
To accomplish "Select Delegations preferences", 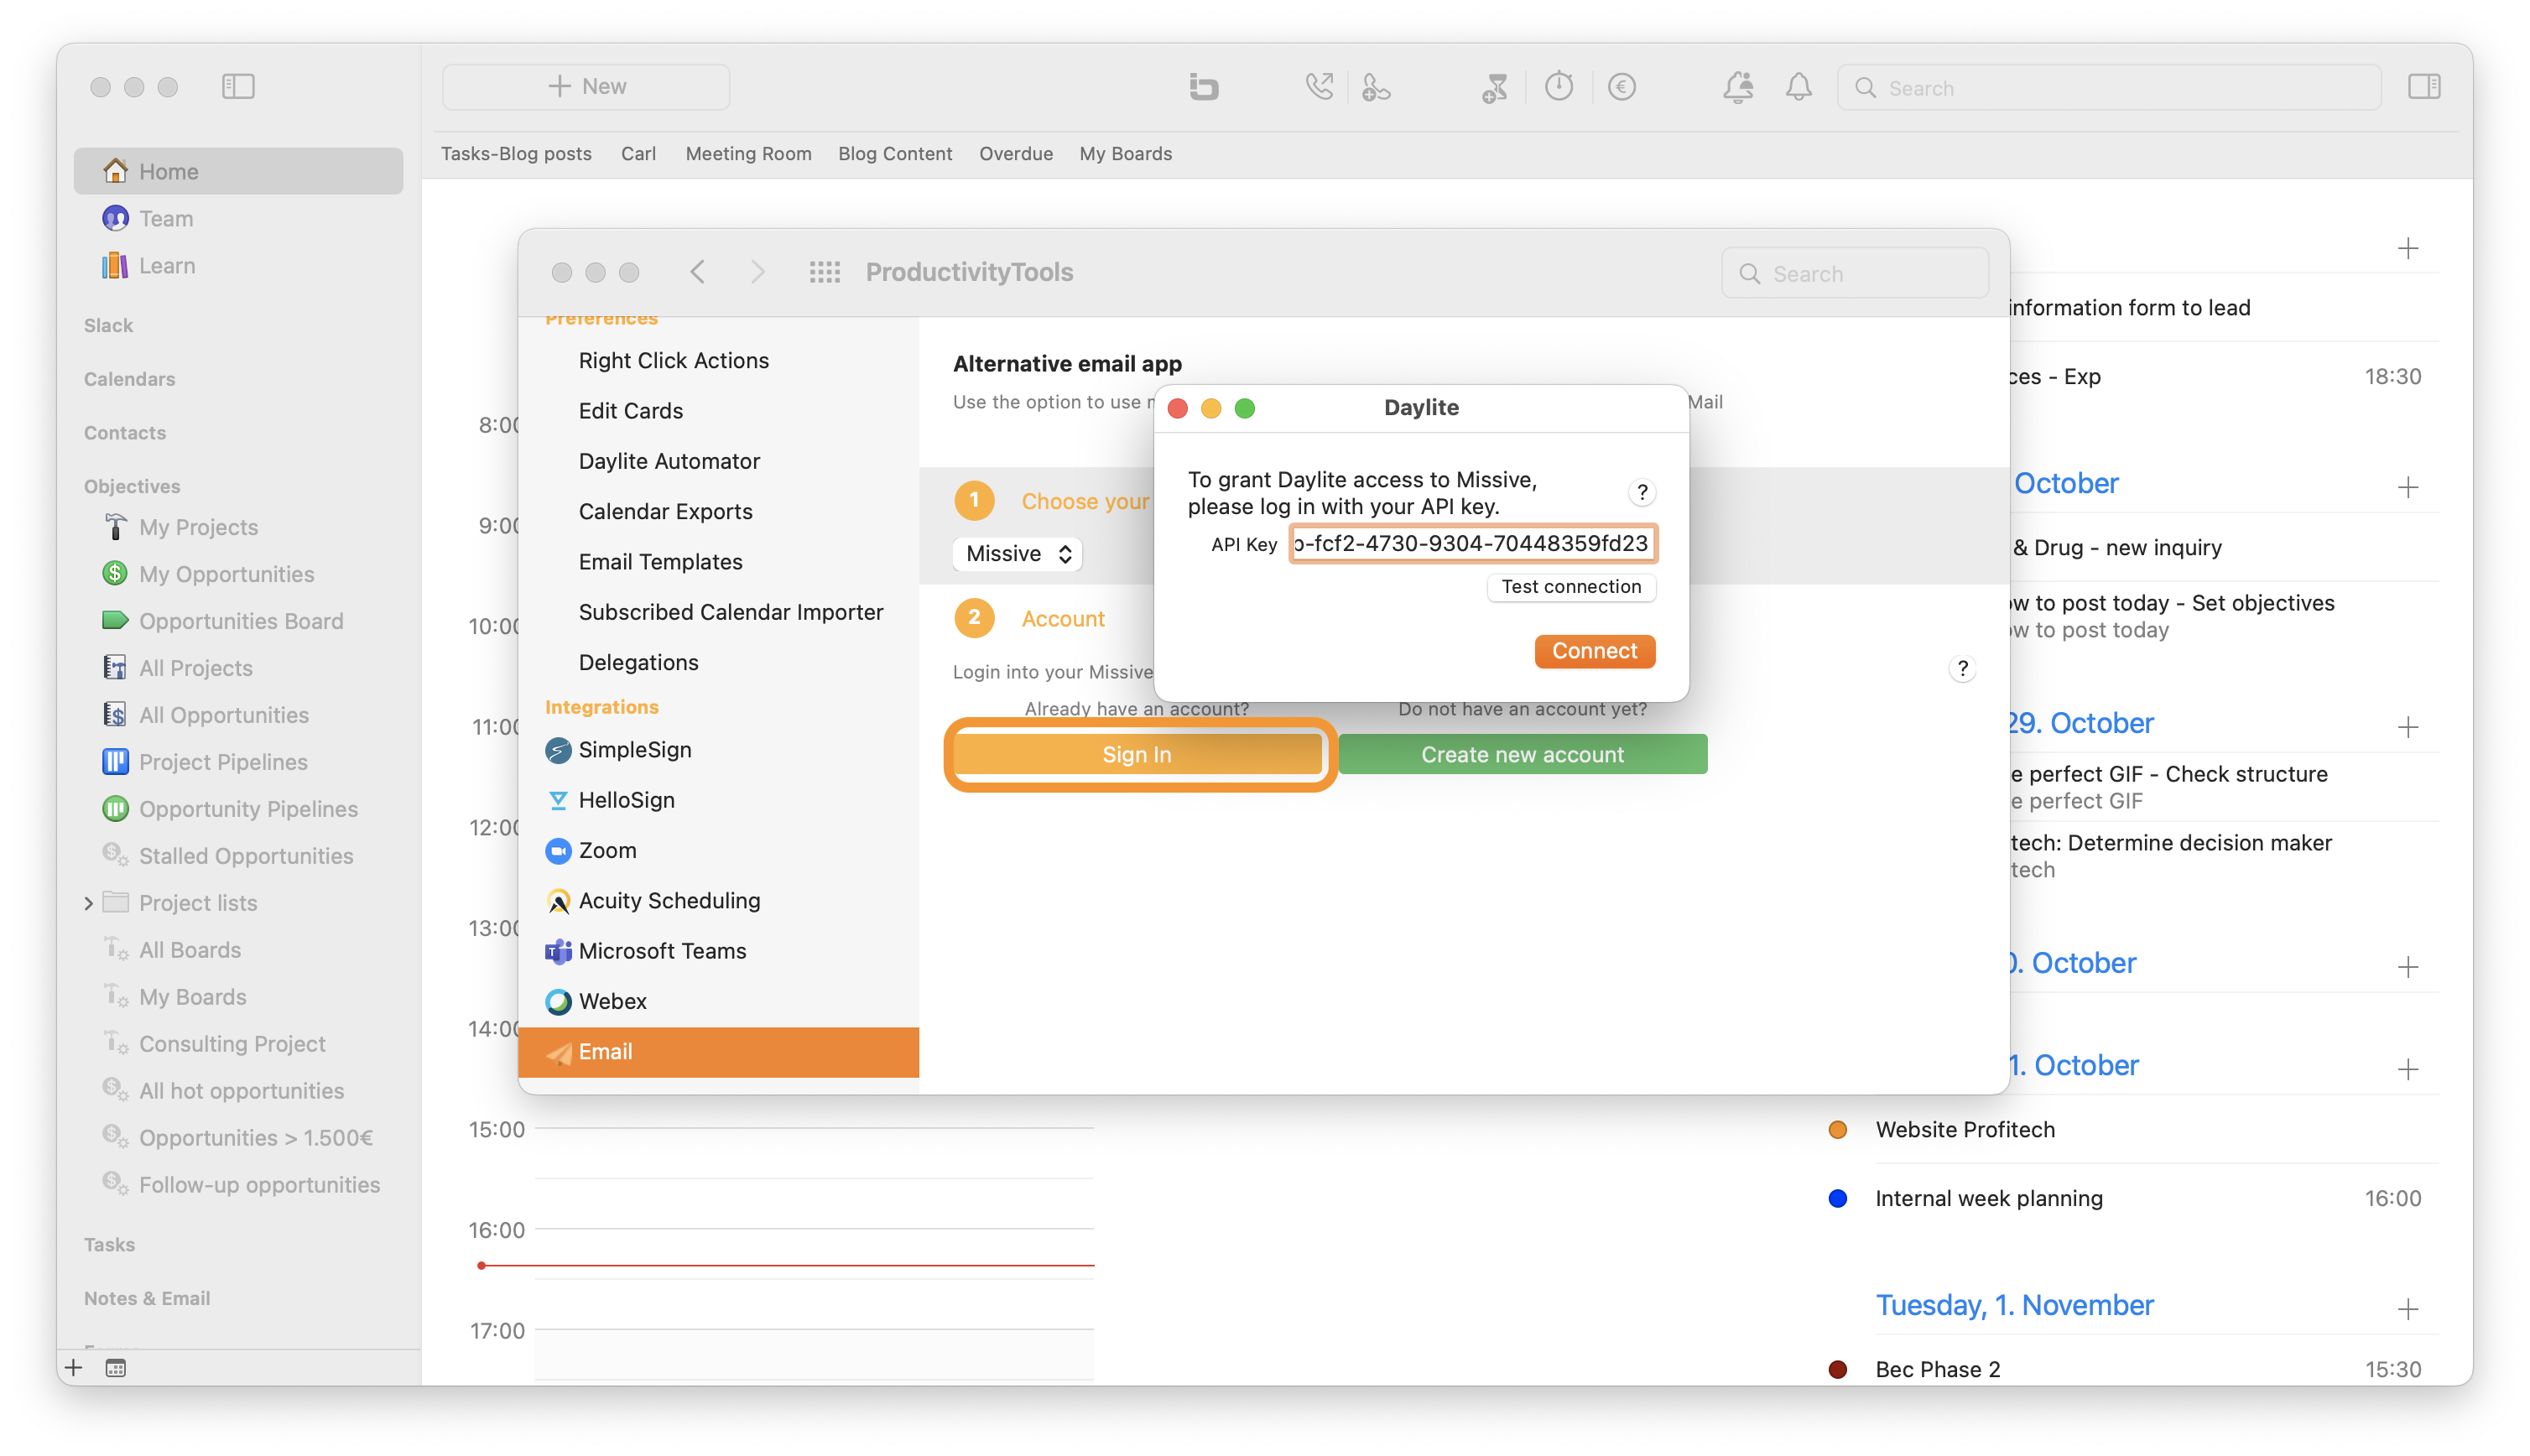I will pyautogui.click(x=638, y=662).
